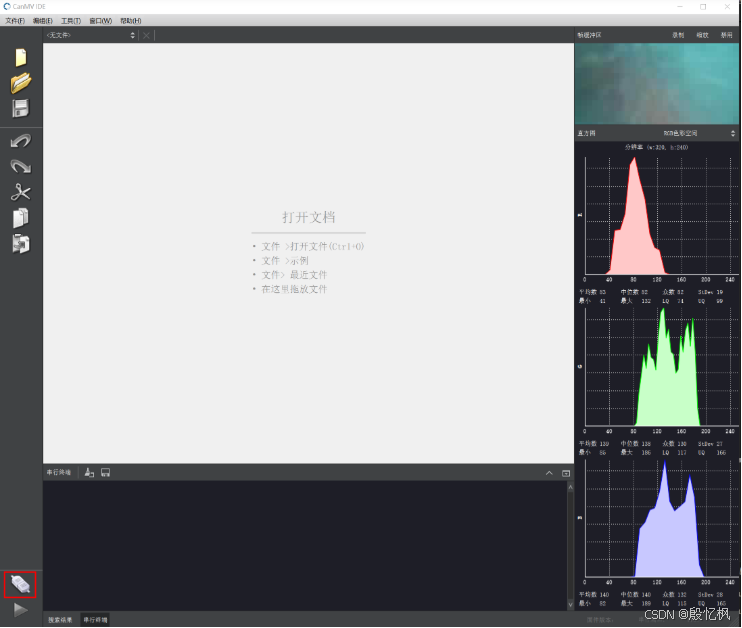
Task: Click the terminal scrollbar's up arrow
Action: pos(570,487)
